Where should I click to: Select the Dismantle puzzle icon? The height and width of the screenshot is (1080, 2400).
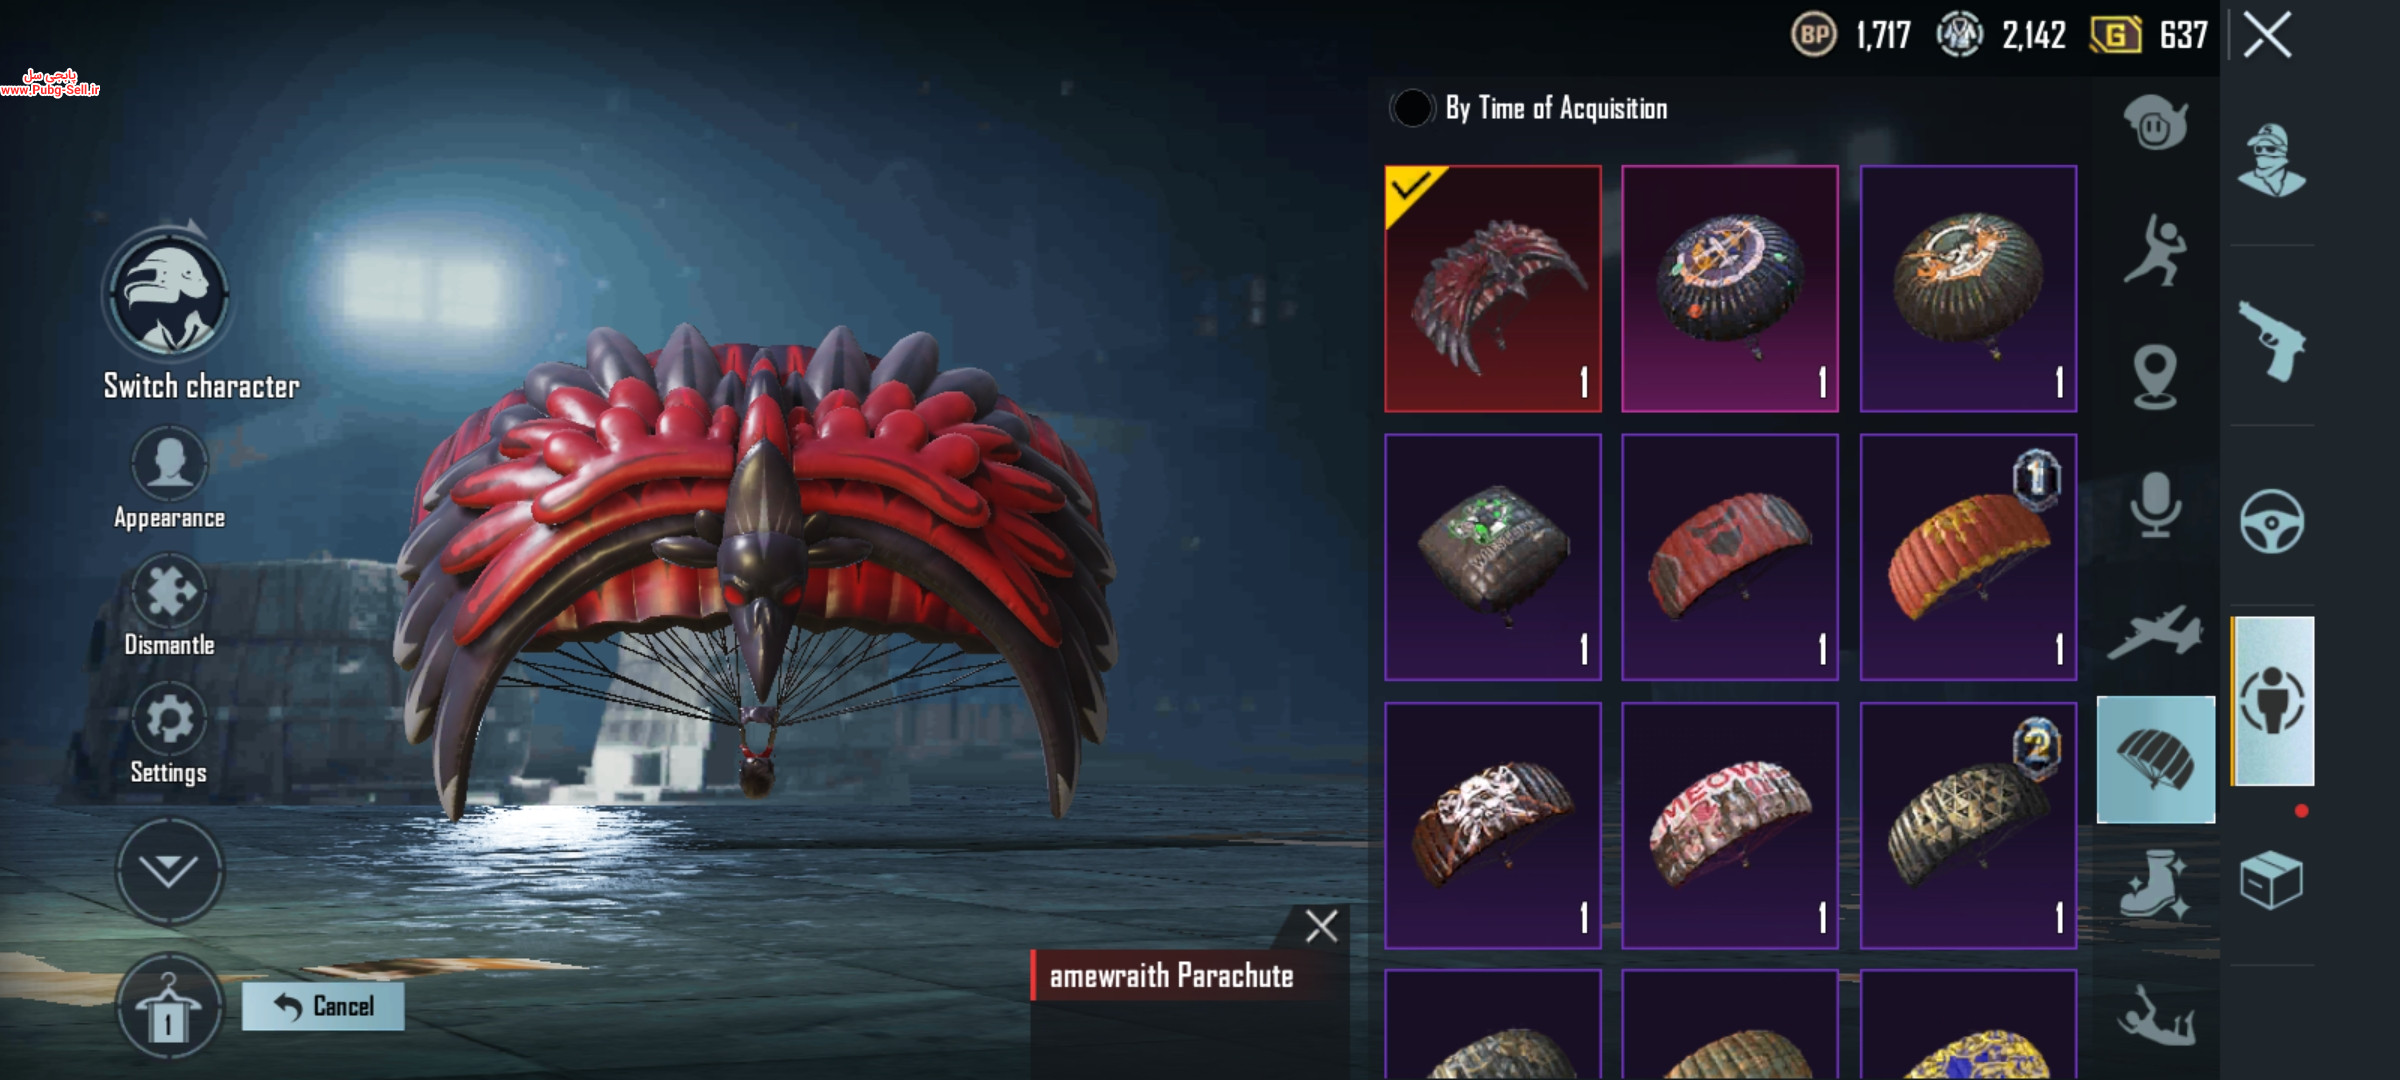point(169,591)
